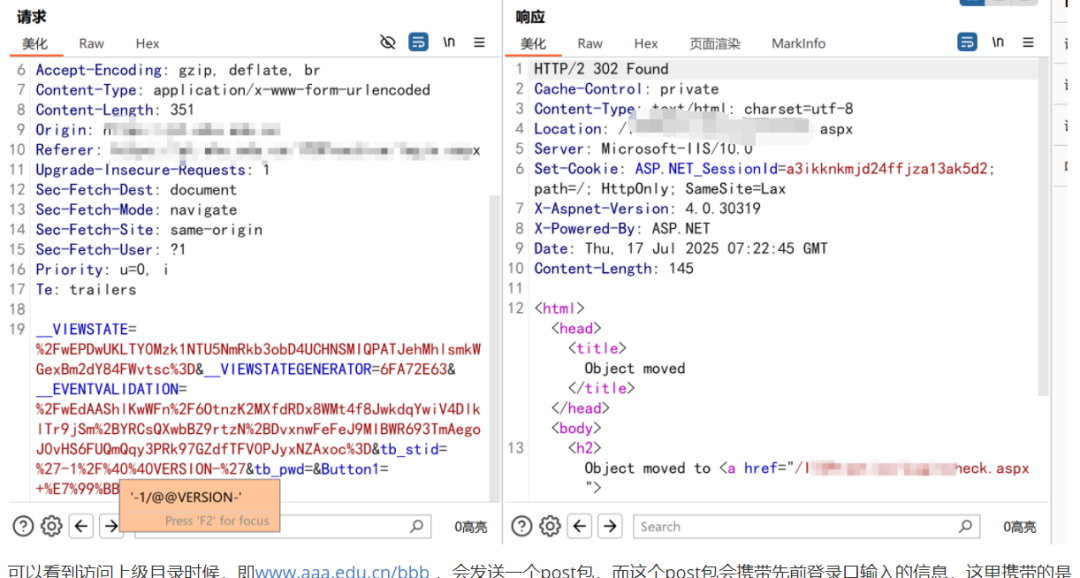This screenshot has width=1080, height=578.
Task: Toggle response \n non-printable characters
Action: (x=998, y=42)
